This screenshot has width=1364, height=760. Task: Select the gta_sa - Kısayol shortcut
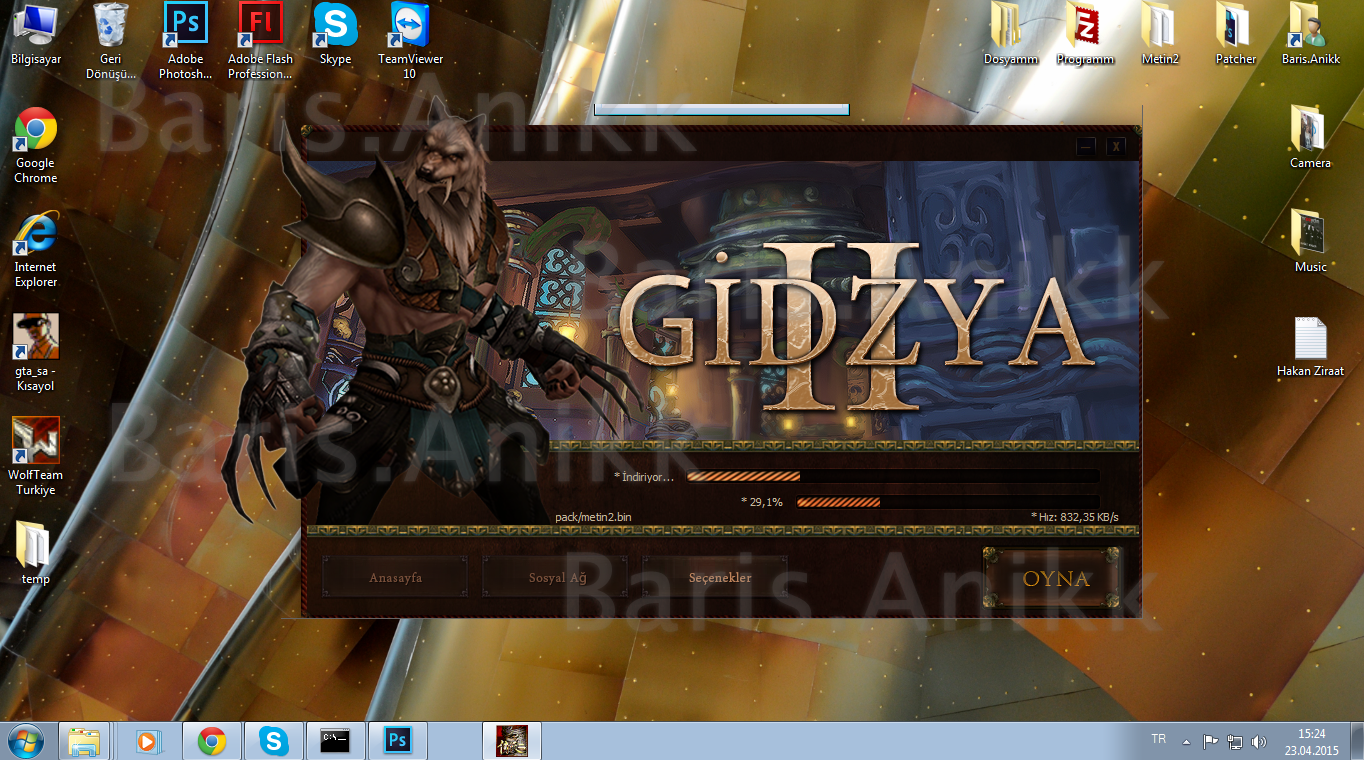pyautogui.click(x=35, y=353)
